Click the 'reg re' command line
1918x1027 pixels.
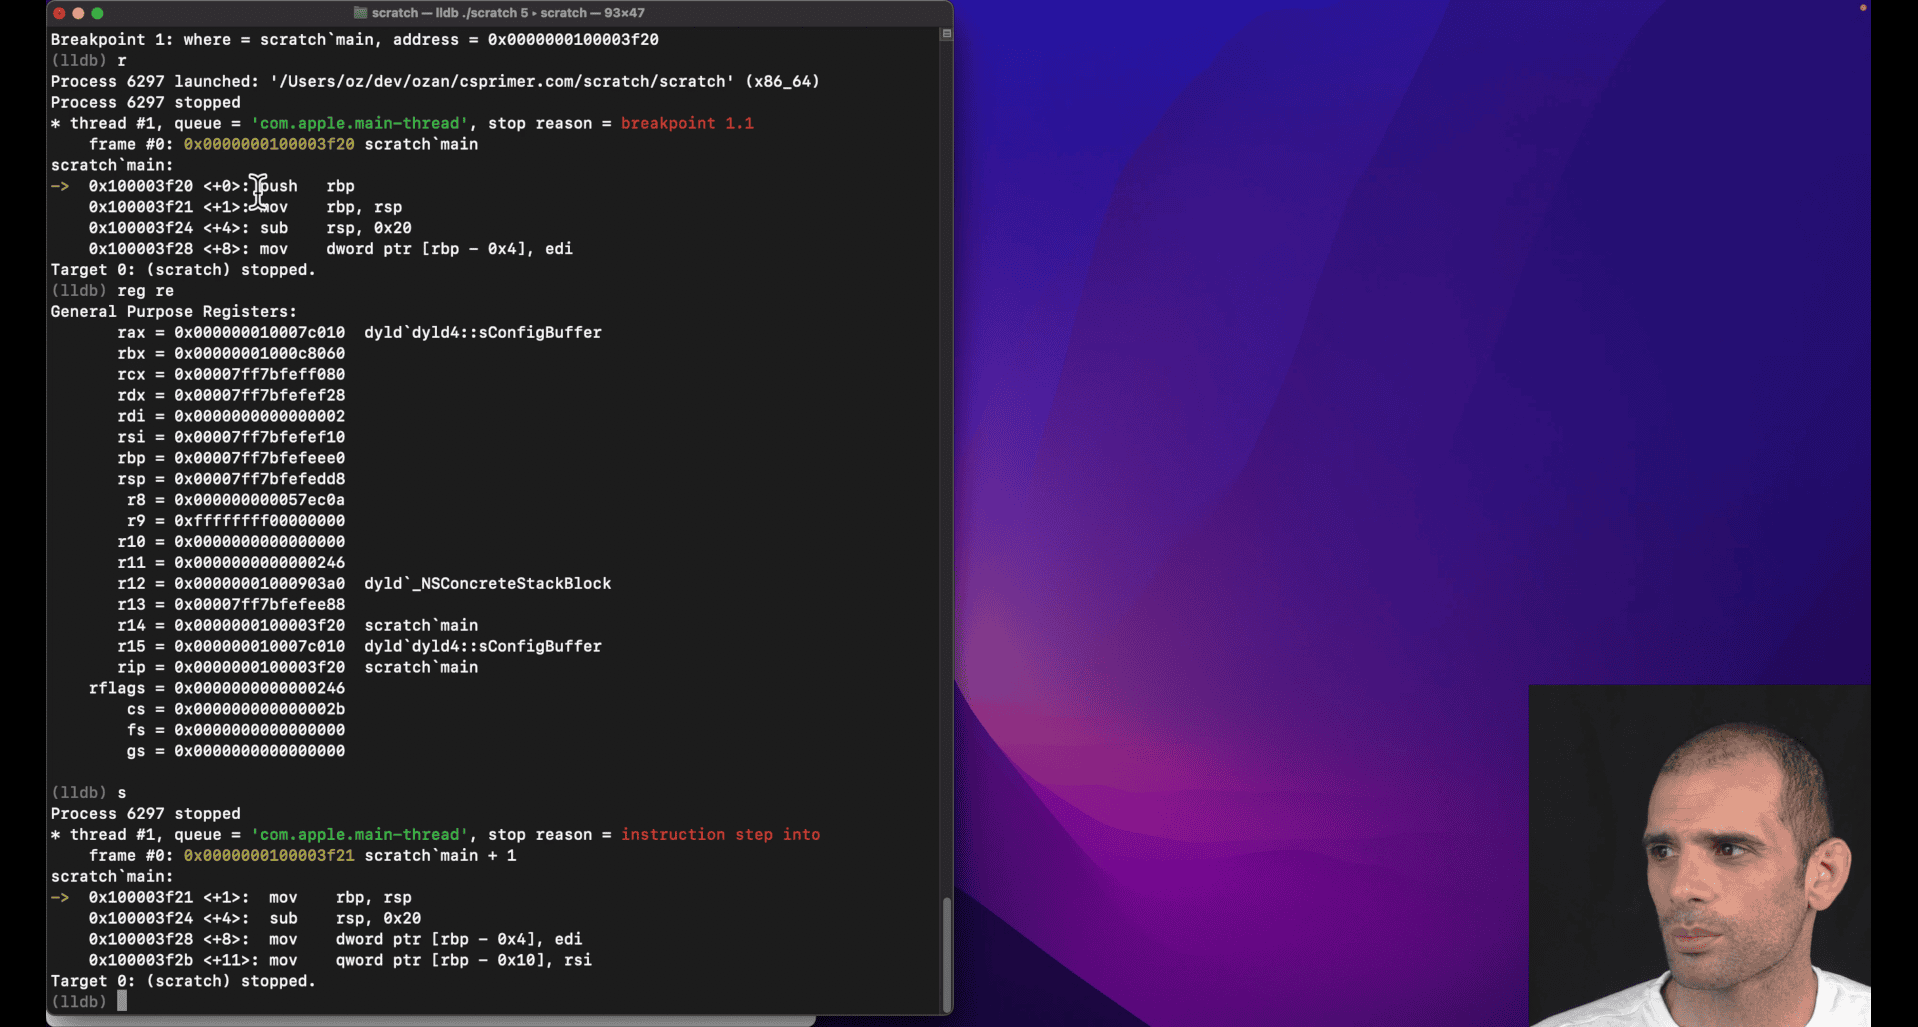(145, 290)
